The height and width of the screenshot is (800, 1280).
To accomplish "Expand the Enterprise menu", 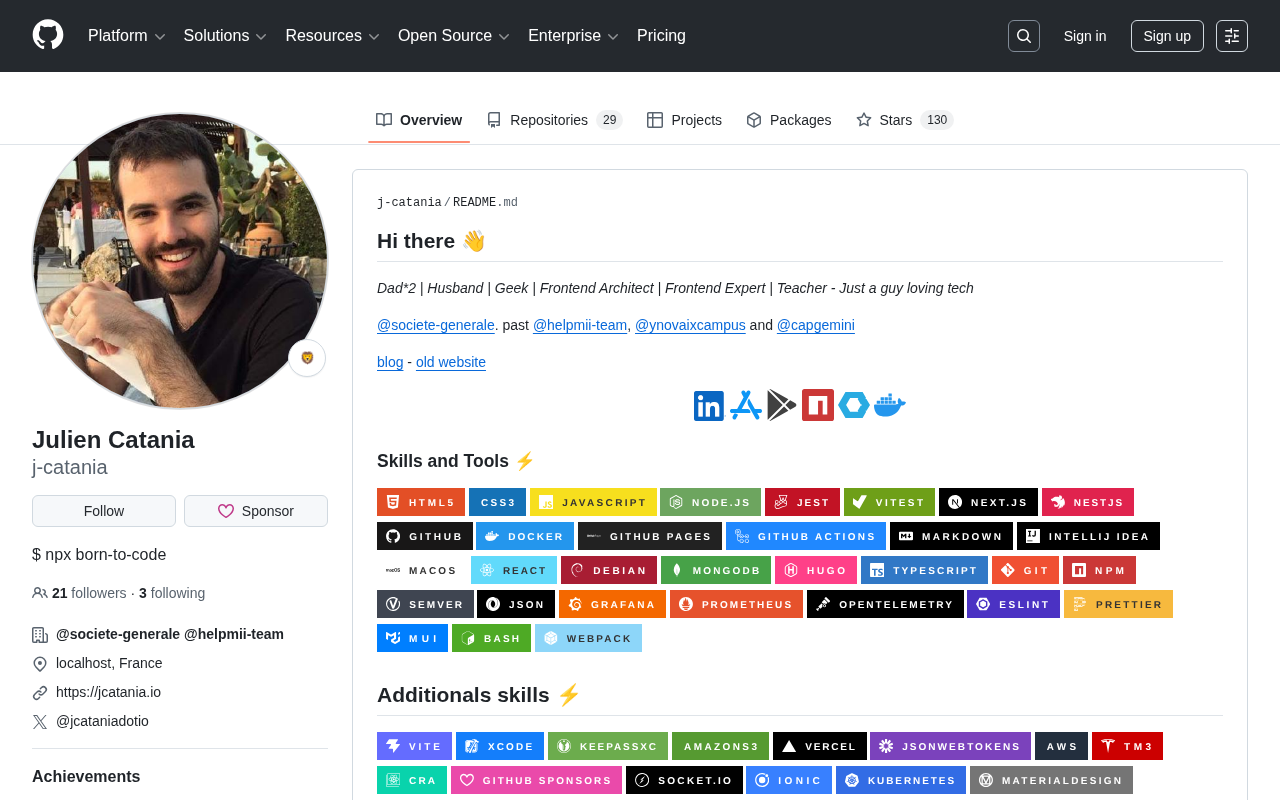I will [574, 36].
